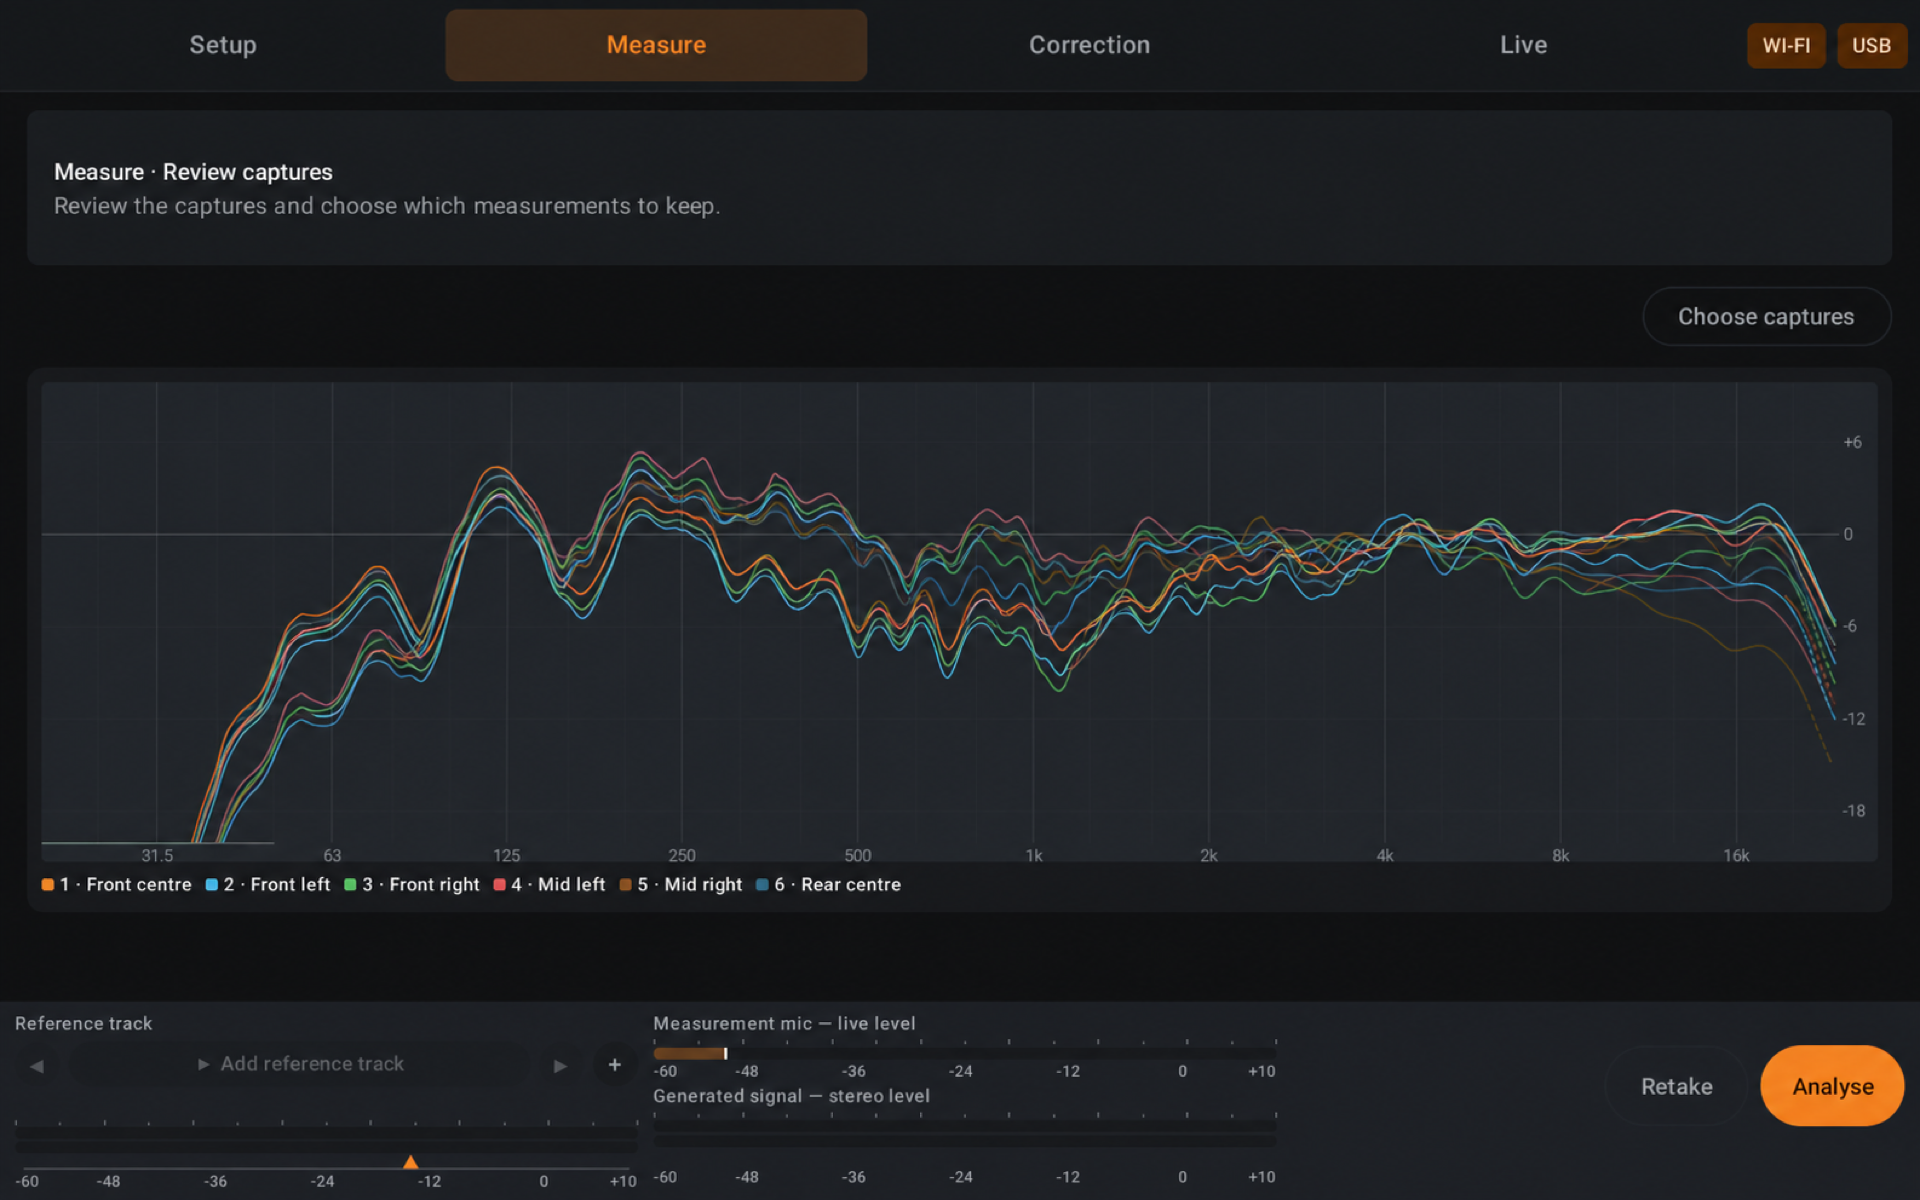Click the -18 dB axis label

pos(1853,811)
